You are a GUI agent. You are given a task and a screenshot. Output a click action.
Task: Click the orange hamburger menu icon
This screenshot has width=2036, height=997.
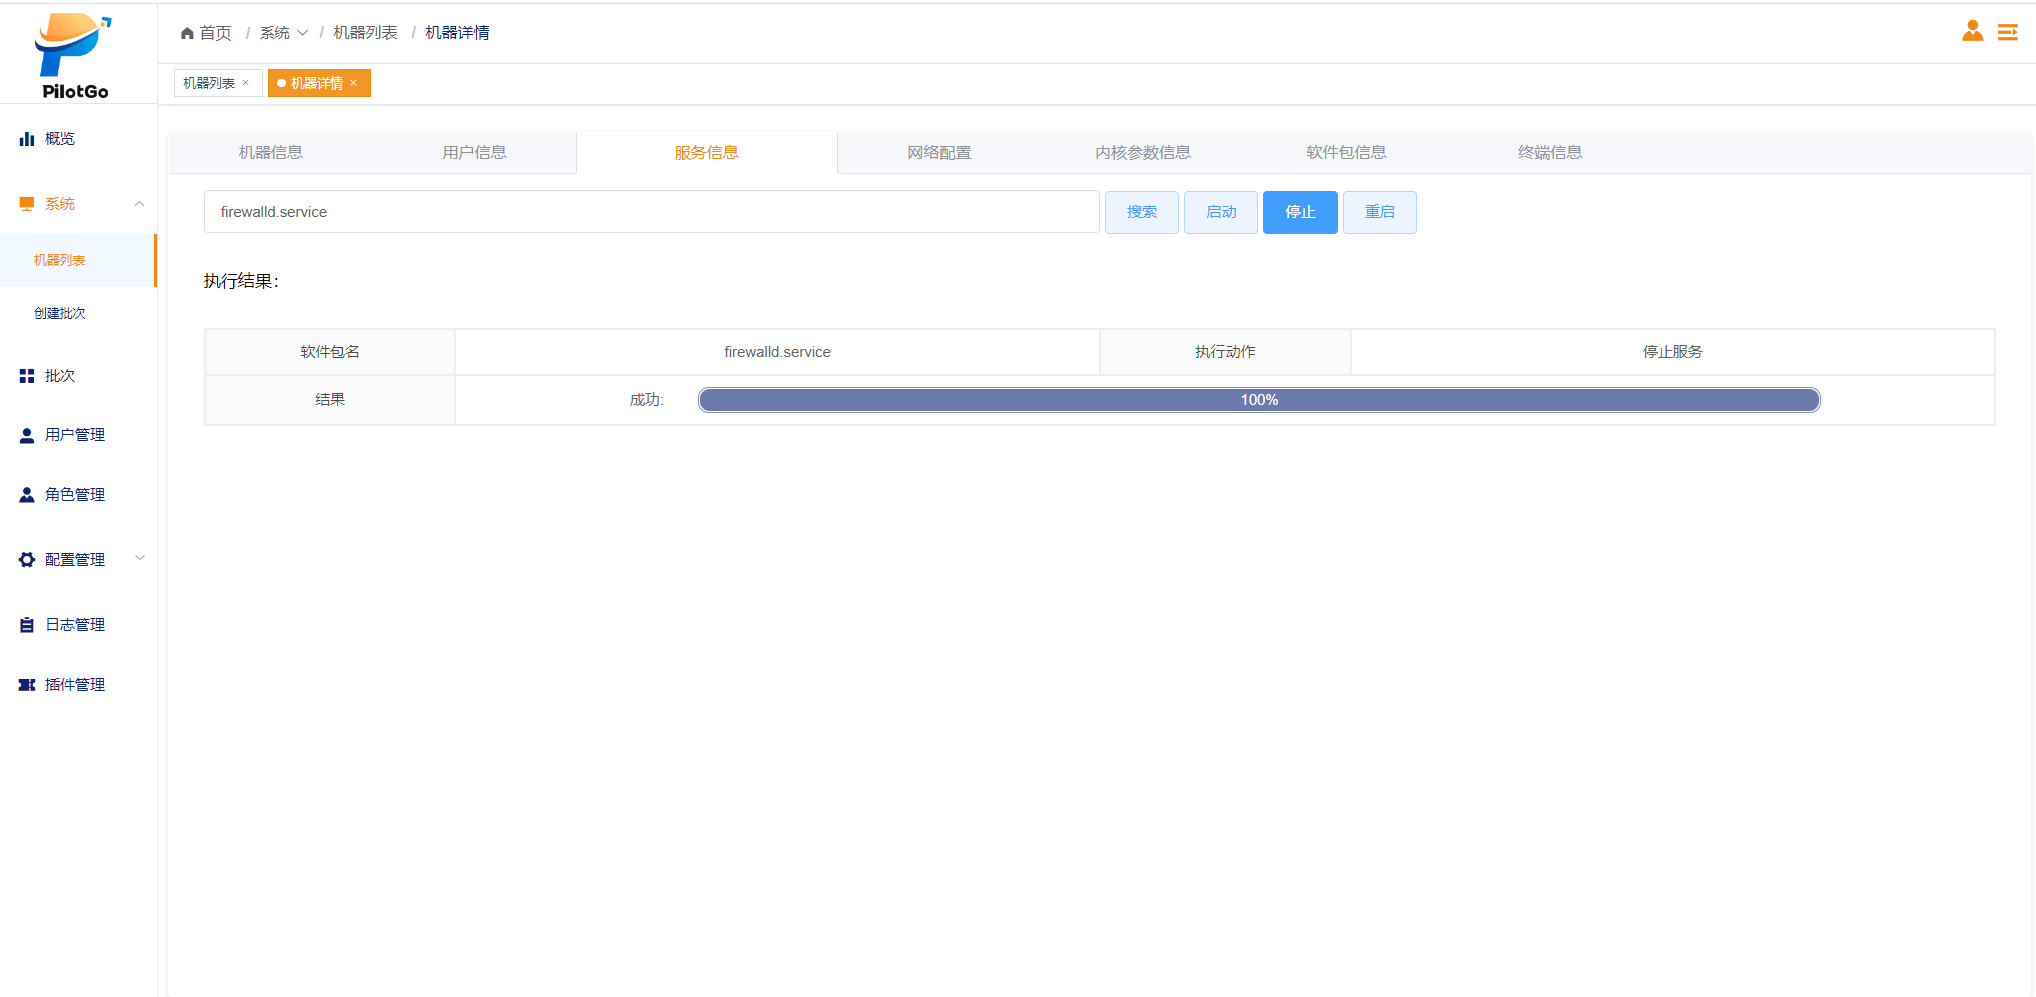[x=2007, y=33]
